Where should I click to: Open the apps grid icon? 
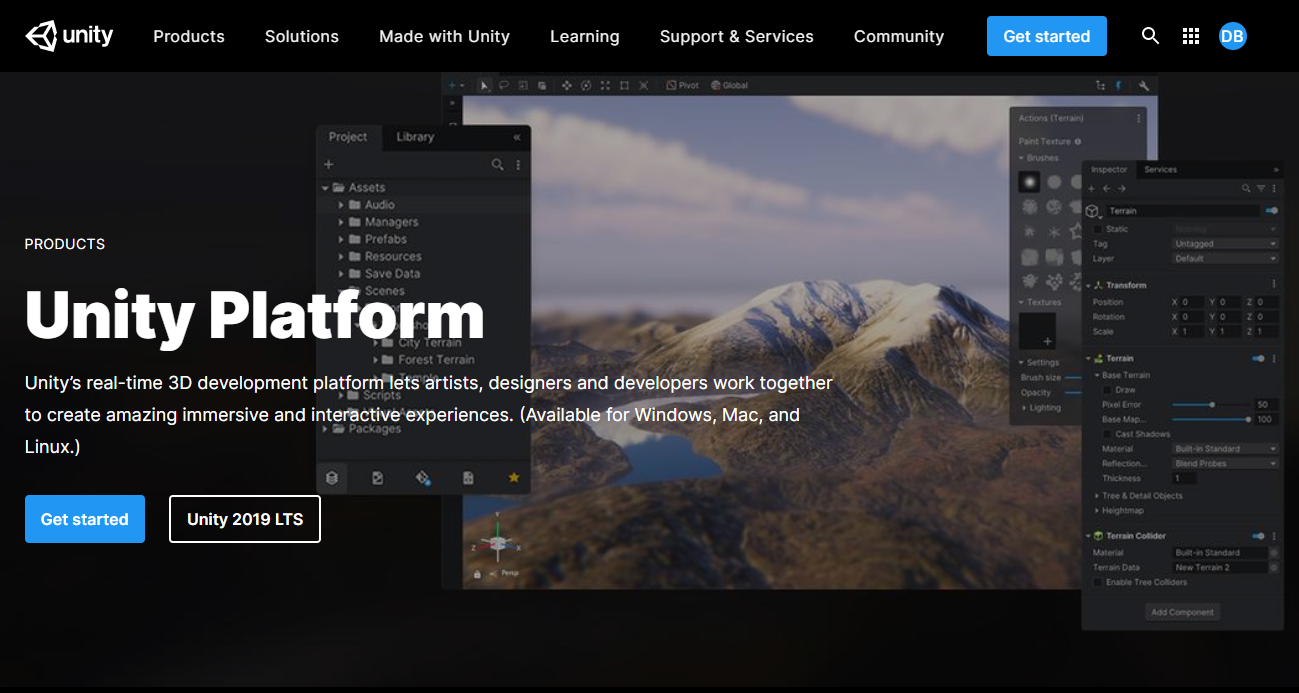coord(1190,36)
